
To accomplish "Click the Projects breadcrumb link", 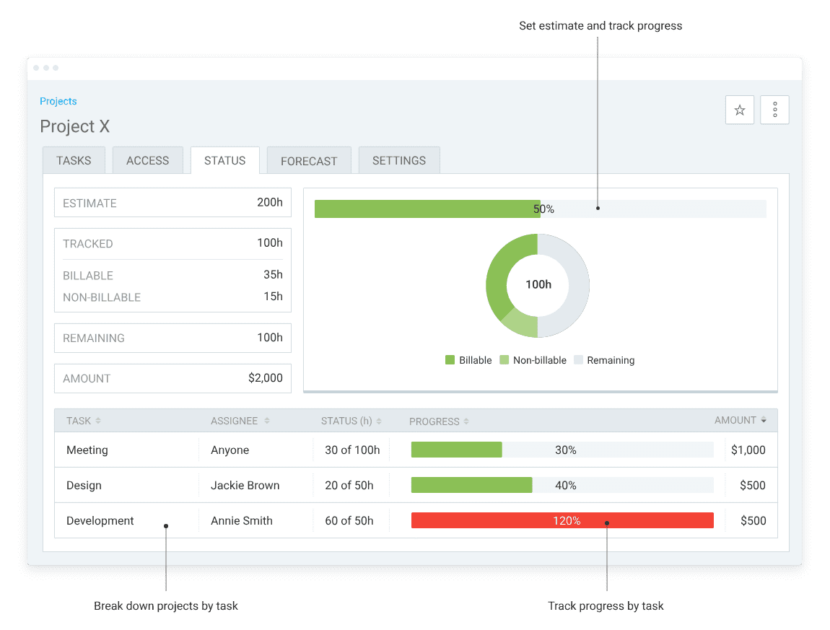I will click(x=58, y=101).
